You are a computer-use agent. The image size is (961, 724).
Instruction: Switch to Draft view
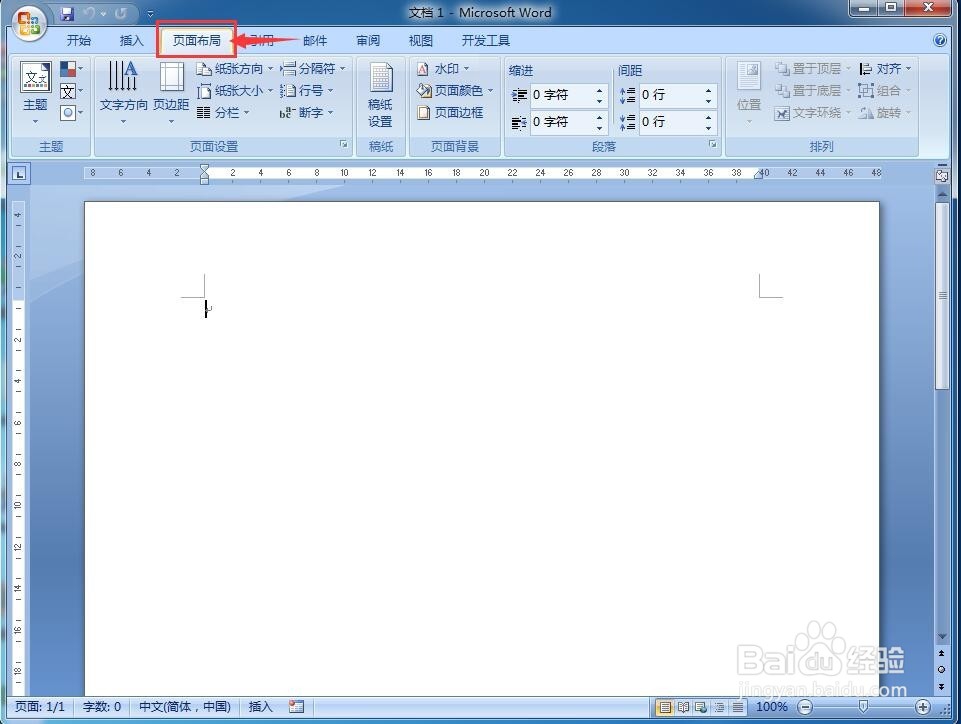click(738, 707)
